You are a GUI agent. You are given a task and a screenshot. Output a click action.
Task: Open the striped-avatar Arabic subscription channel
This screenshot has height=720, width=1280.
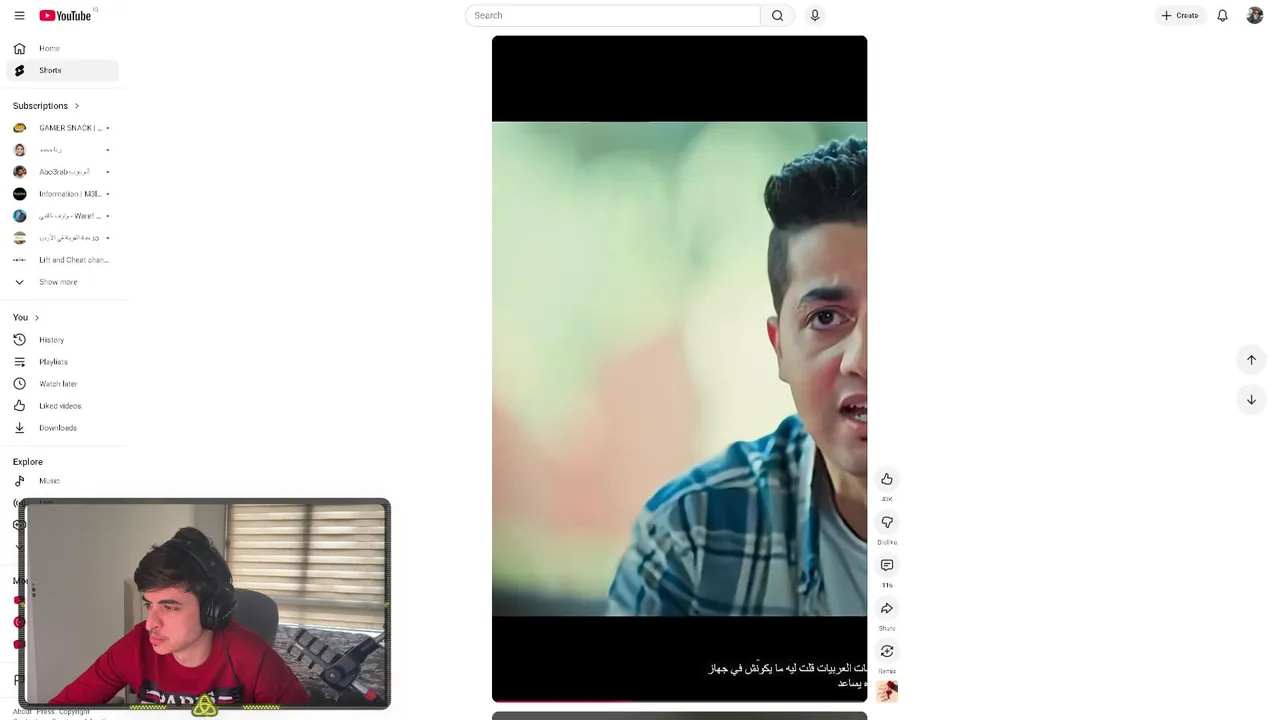pos(62,238)
